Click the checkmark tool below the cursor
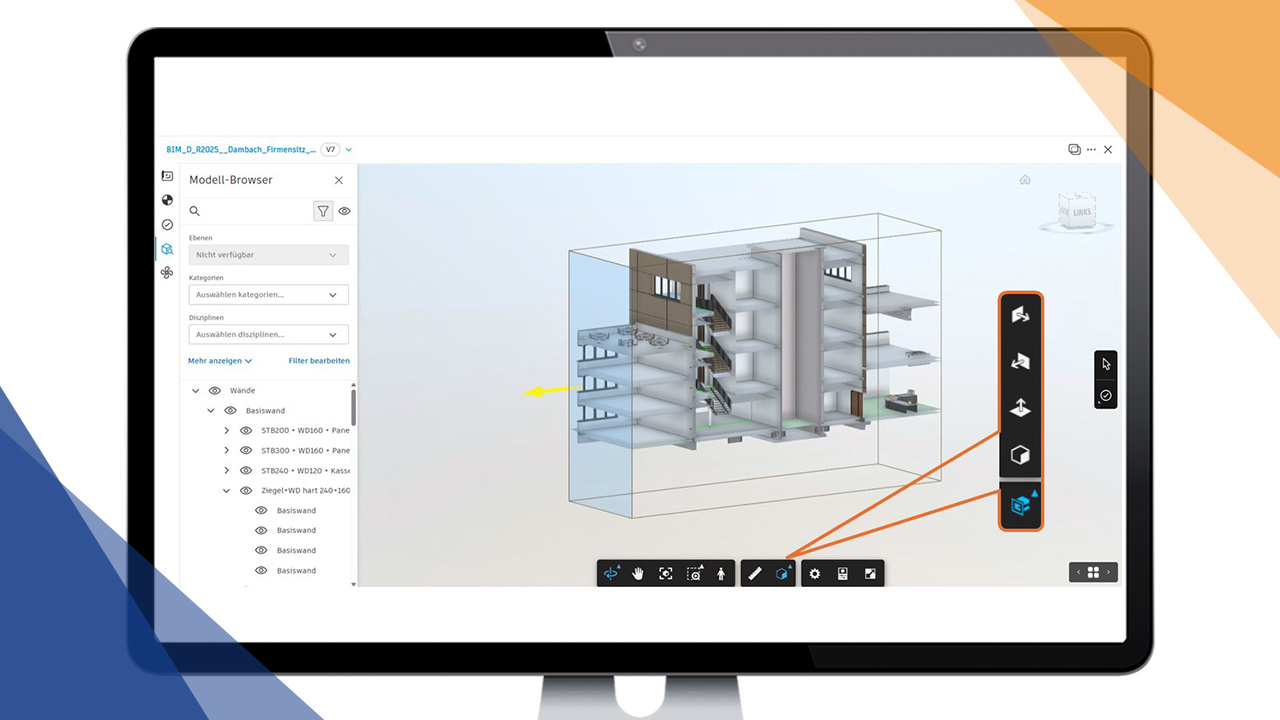 1106,396
